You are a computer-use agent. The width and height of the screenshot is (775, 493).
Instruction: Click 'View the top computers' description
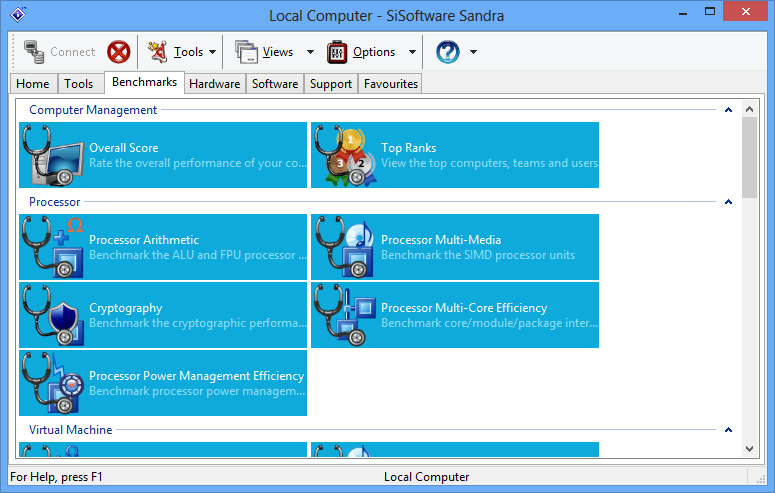[489, 163]
